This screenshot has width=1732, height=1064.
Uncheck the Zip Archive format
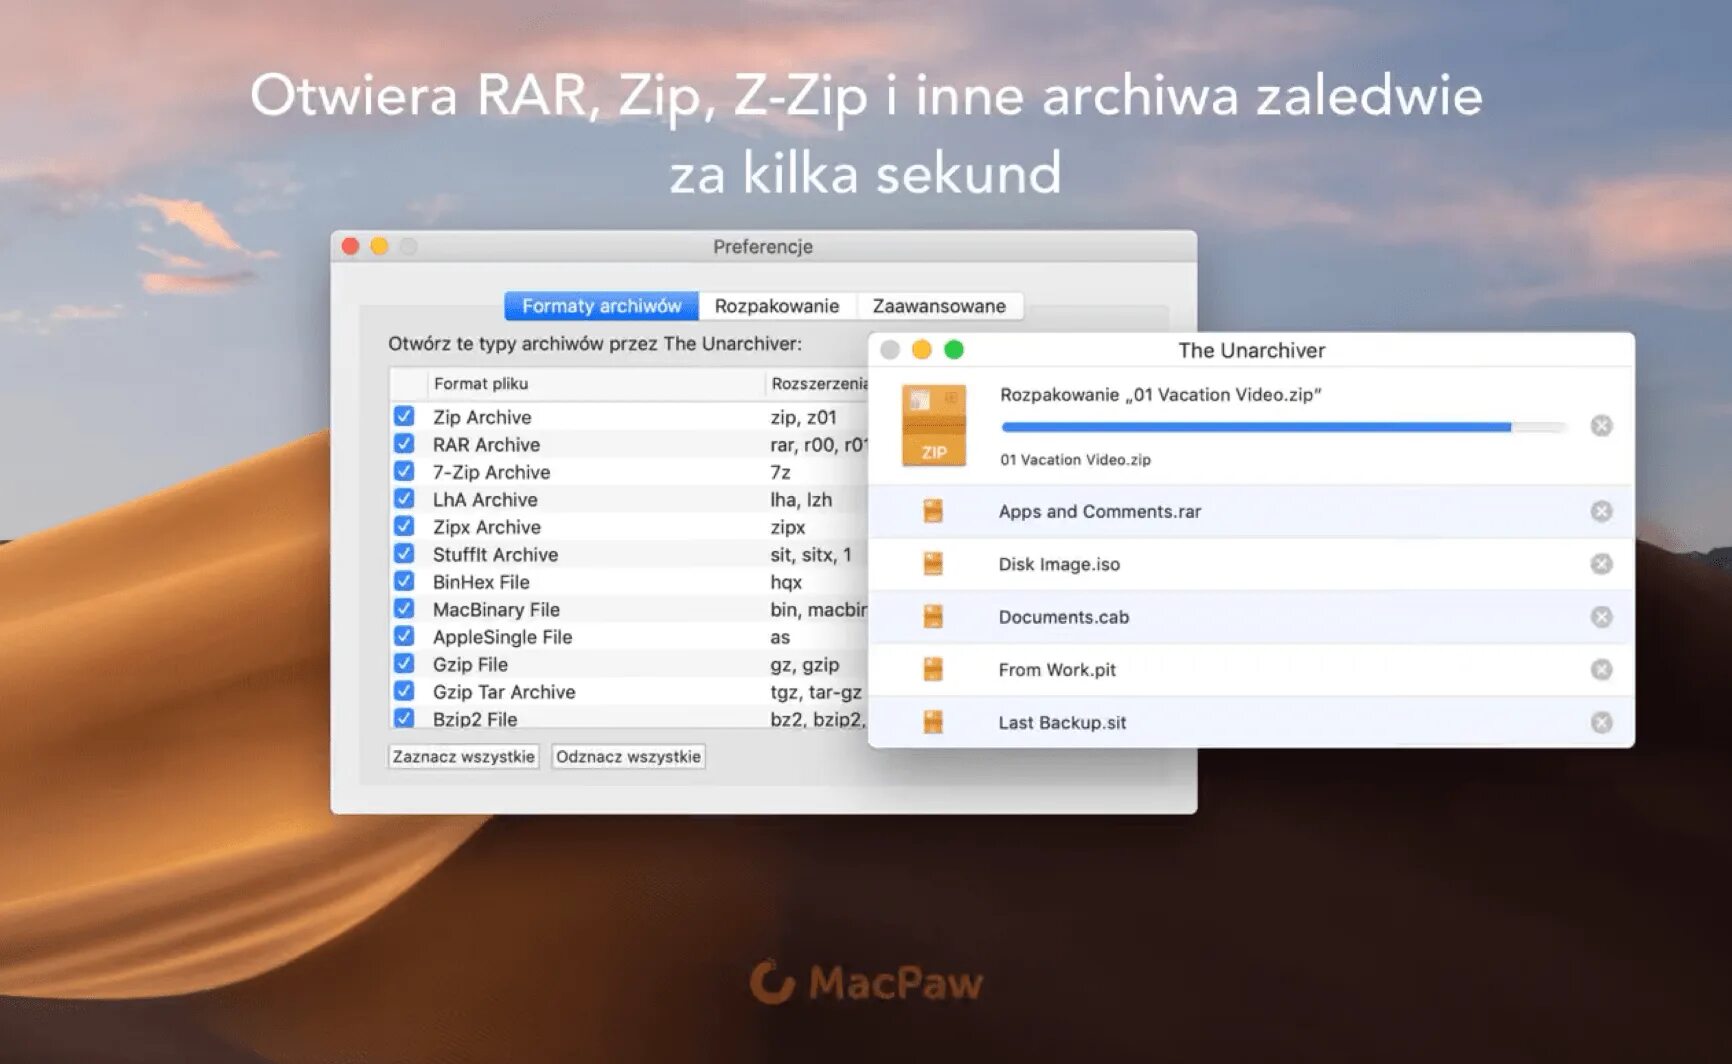[x=404, y=416]
